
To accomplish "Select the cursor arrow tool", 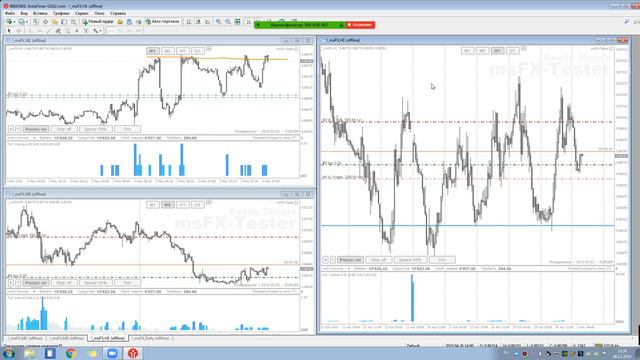I will click(x=9, y=31).
